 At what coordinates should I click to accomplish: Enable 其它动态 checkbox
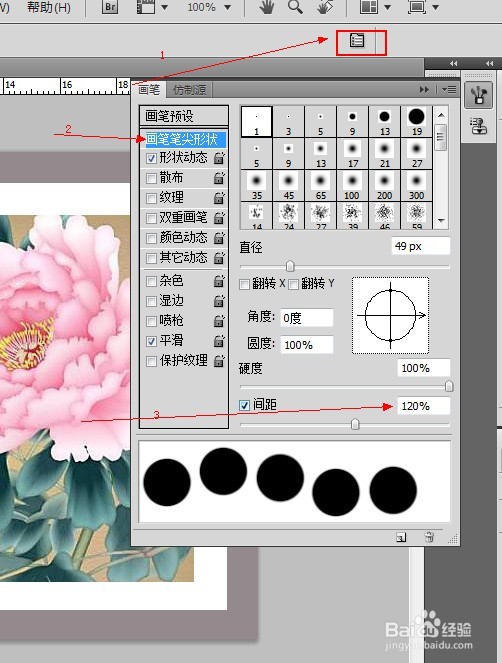pos(151,258)
